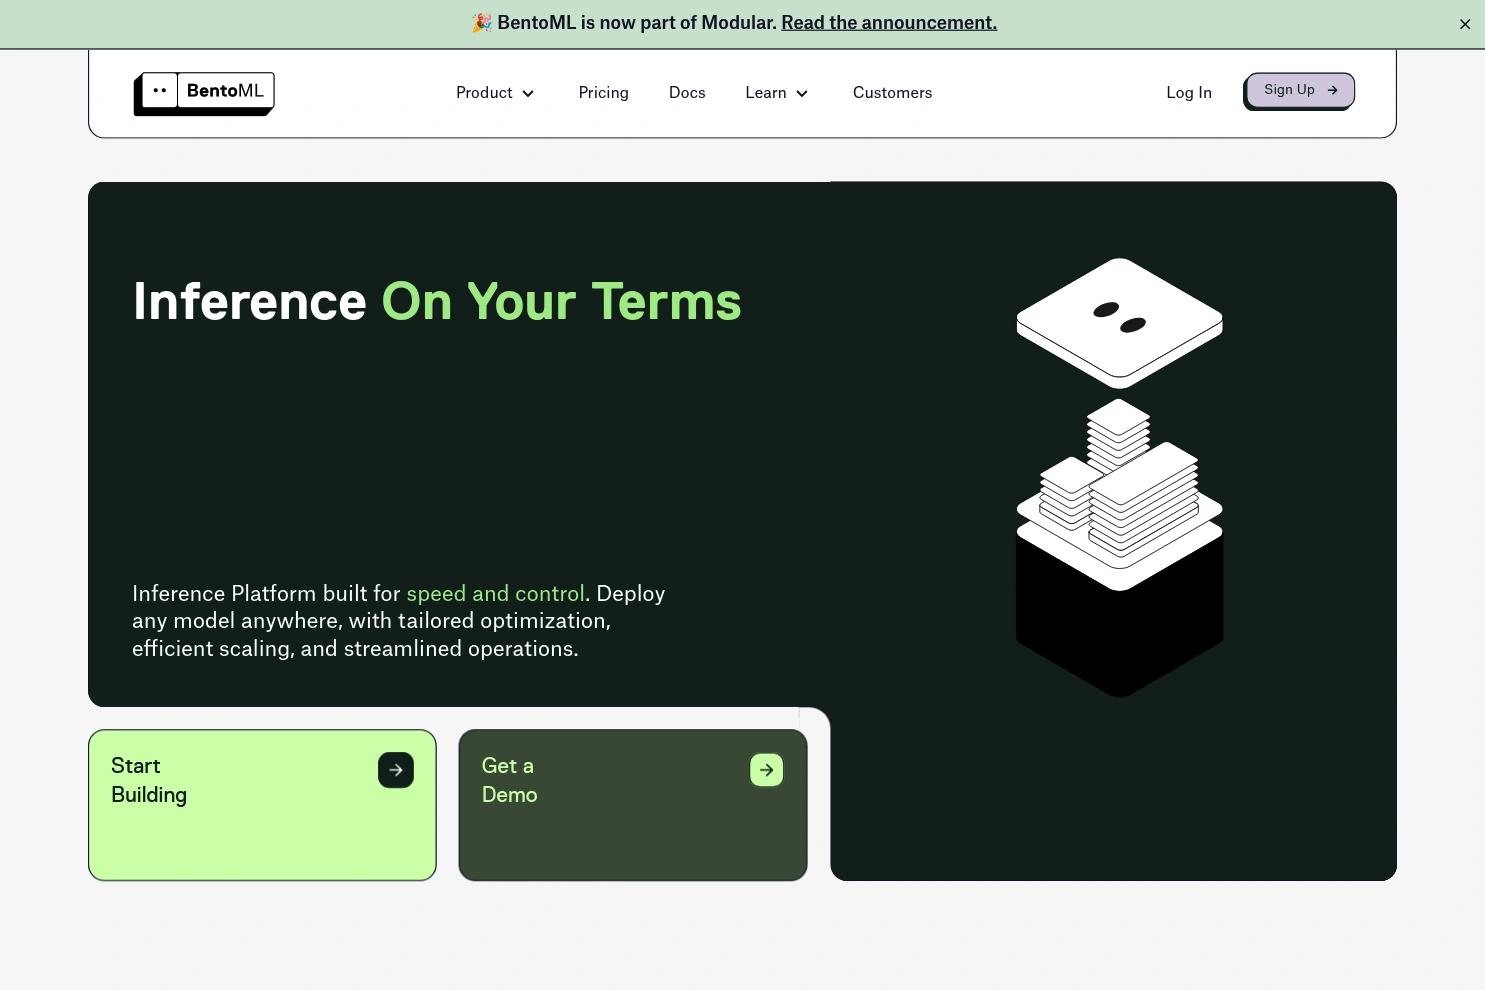Click the Log In link
The height and width of the screenshot is (990, 1485).
(x=1189, y=93)
